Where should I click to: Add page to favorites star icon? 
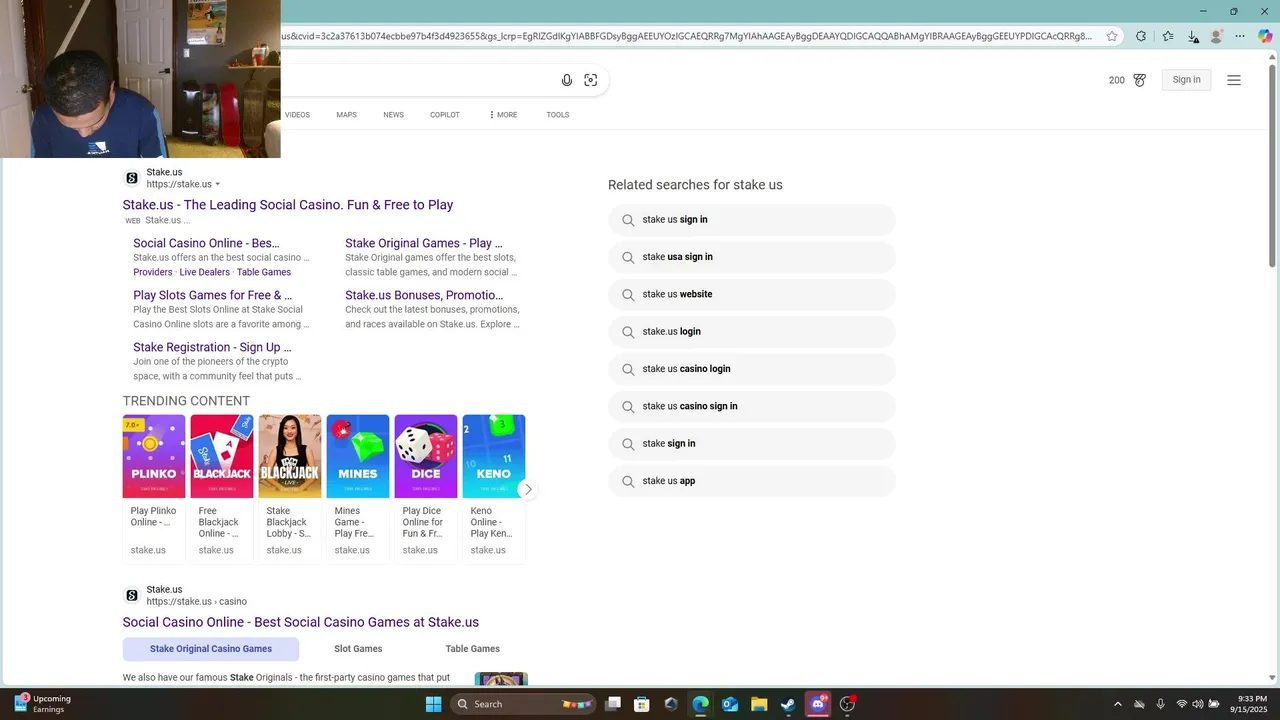1112,36
